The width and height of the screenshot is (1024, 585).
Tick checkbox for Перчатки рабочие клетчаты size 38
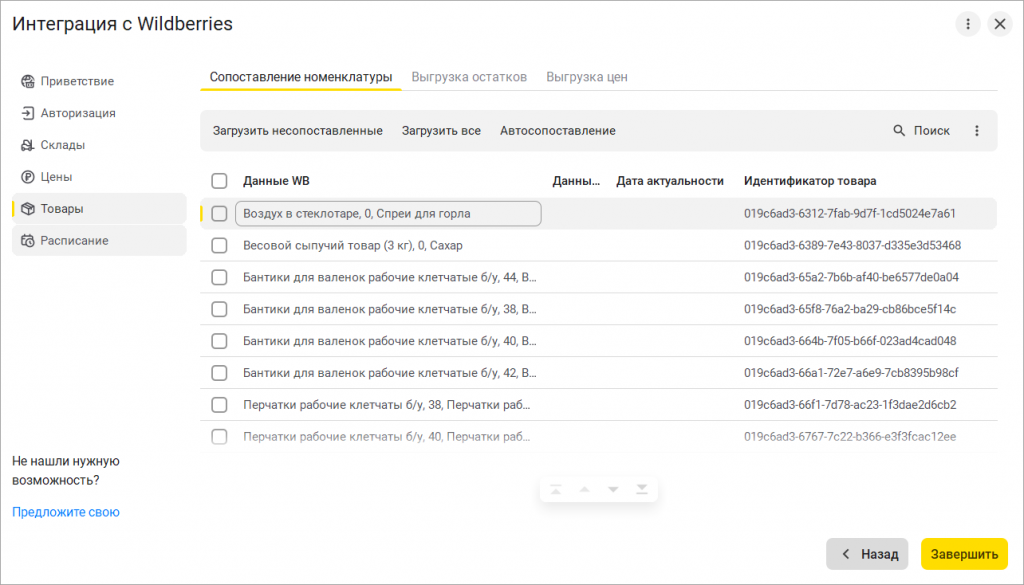tap(219, 405)
